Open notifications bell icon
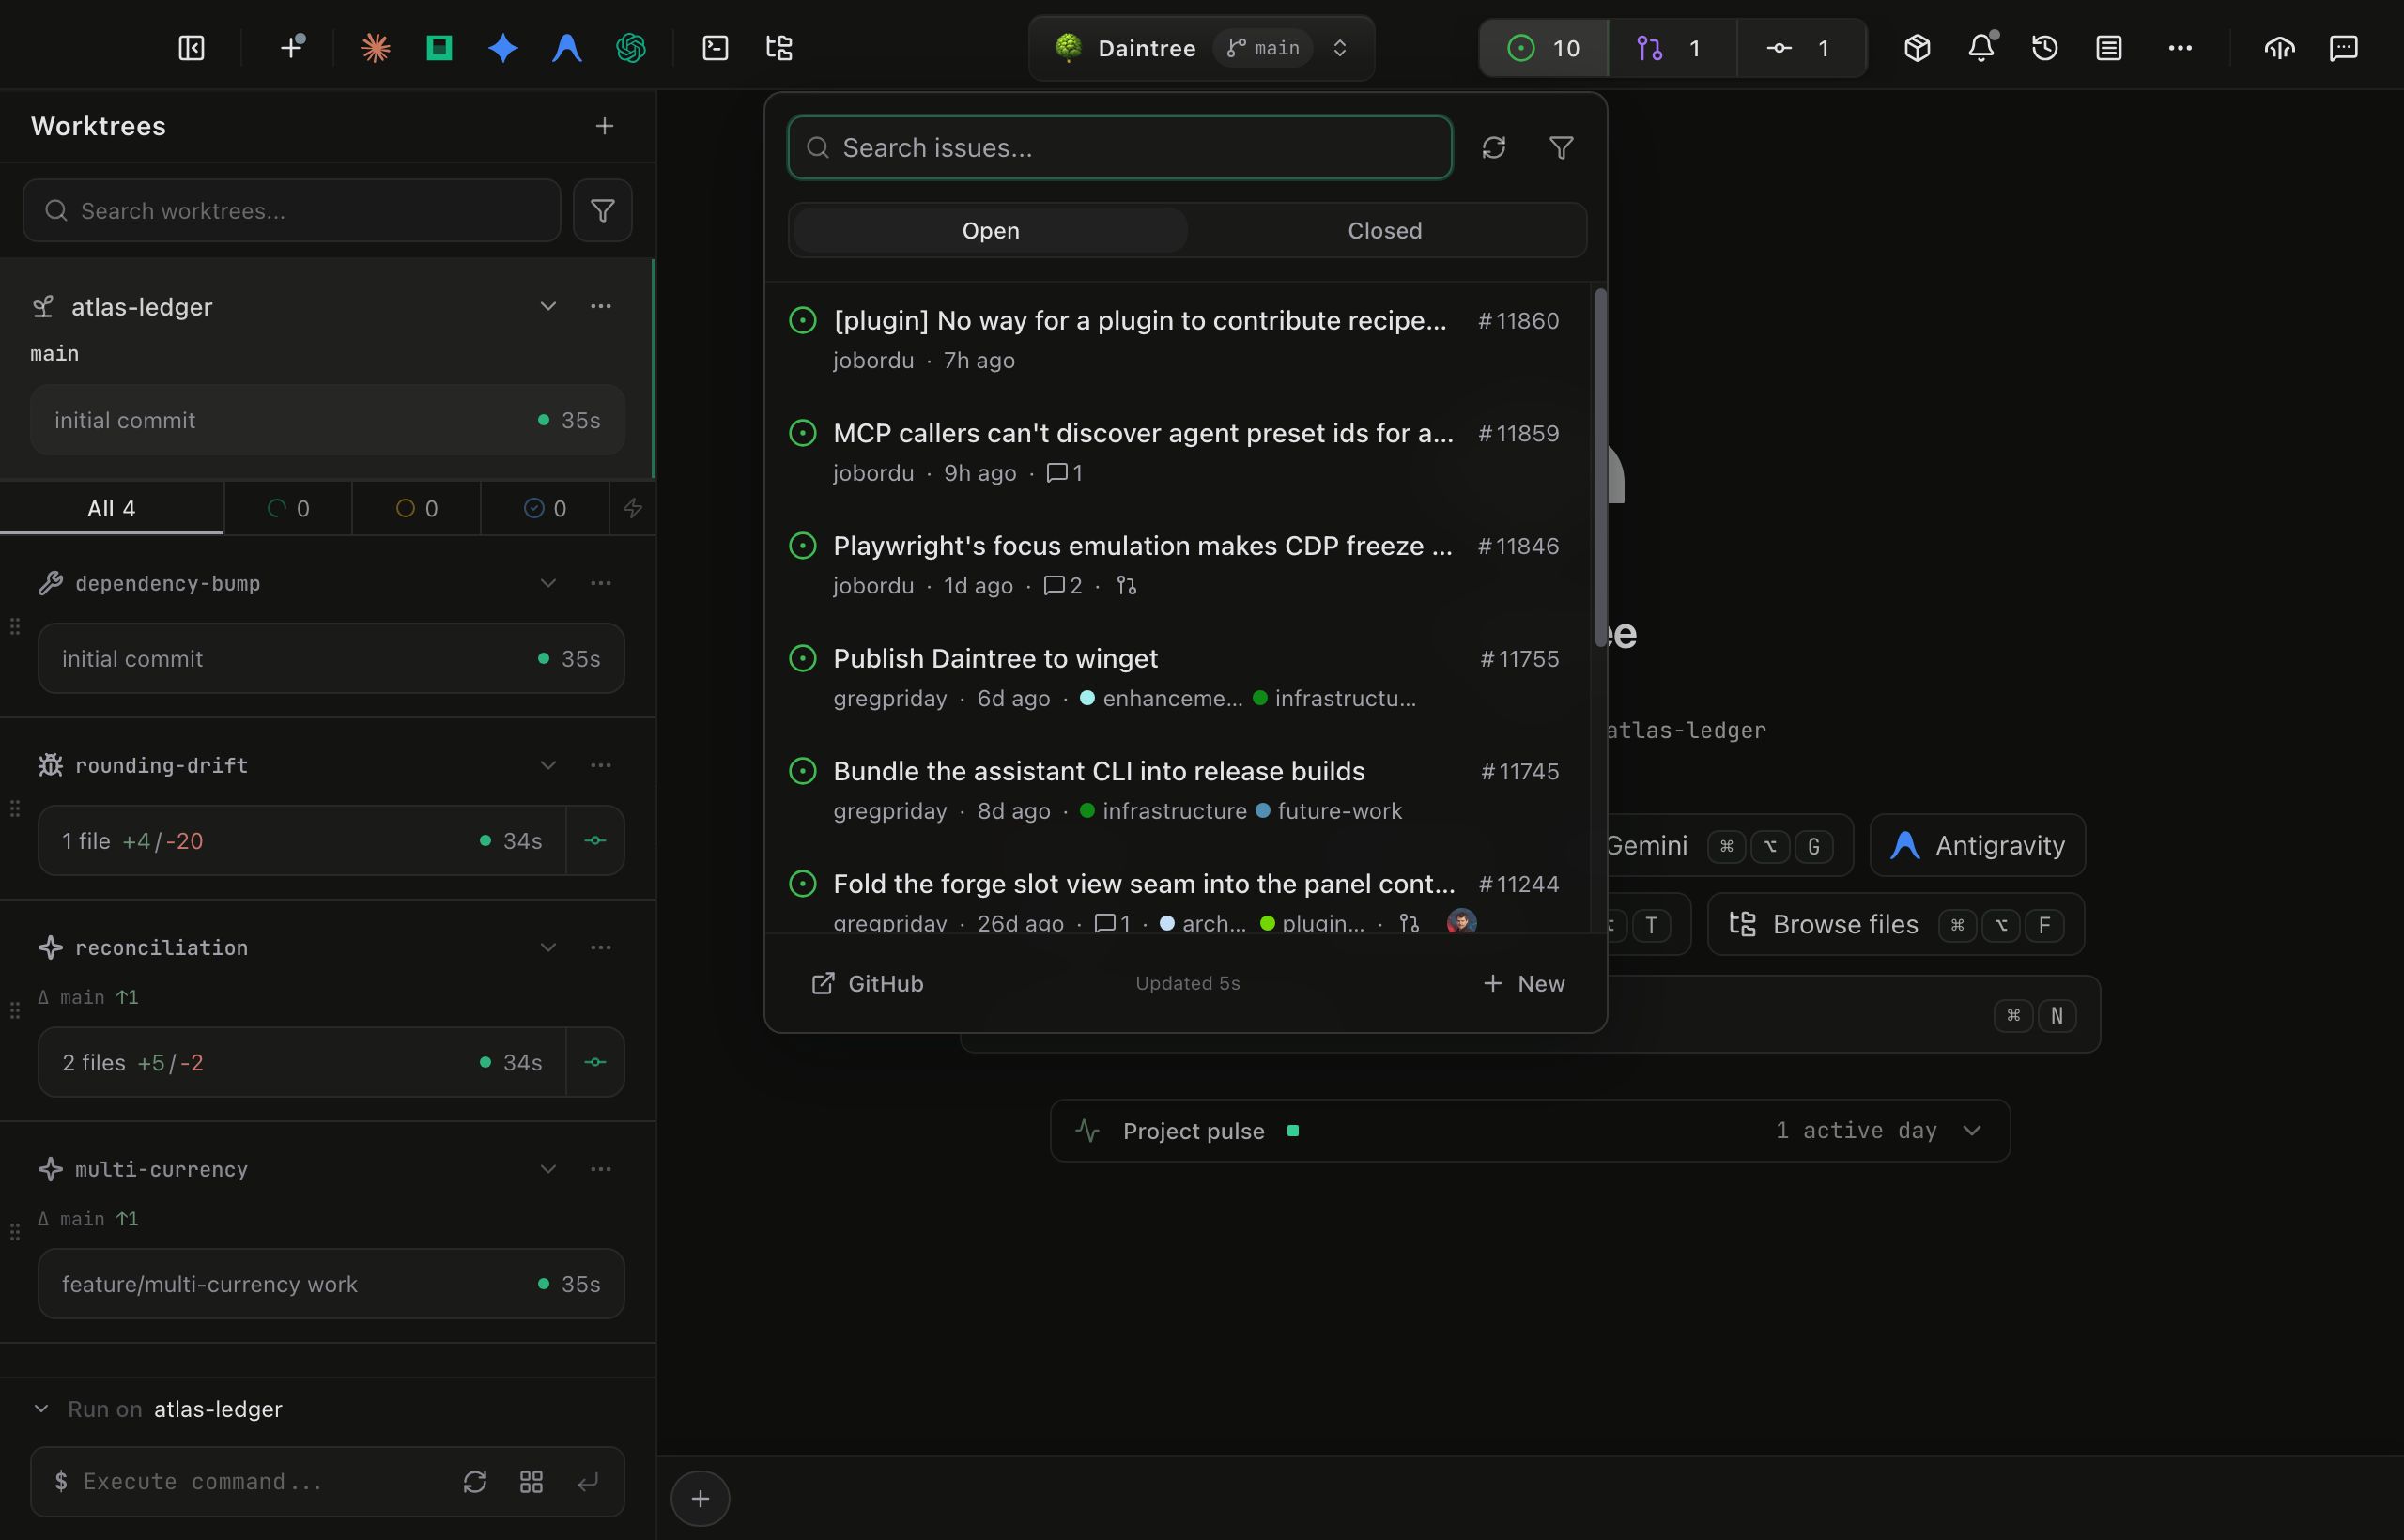The width and height of the screenshot is (2404, 1540). click(1981, 48)
